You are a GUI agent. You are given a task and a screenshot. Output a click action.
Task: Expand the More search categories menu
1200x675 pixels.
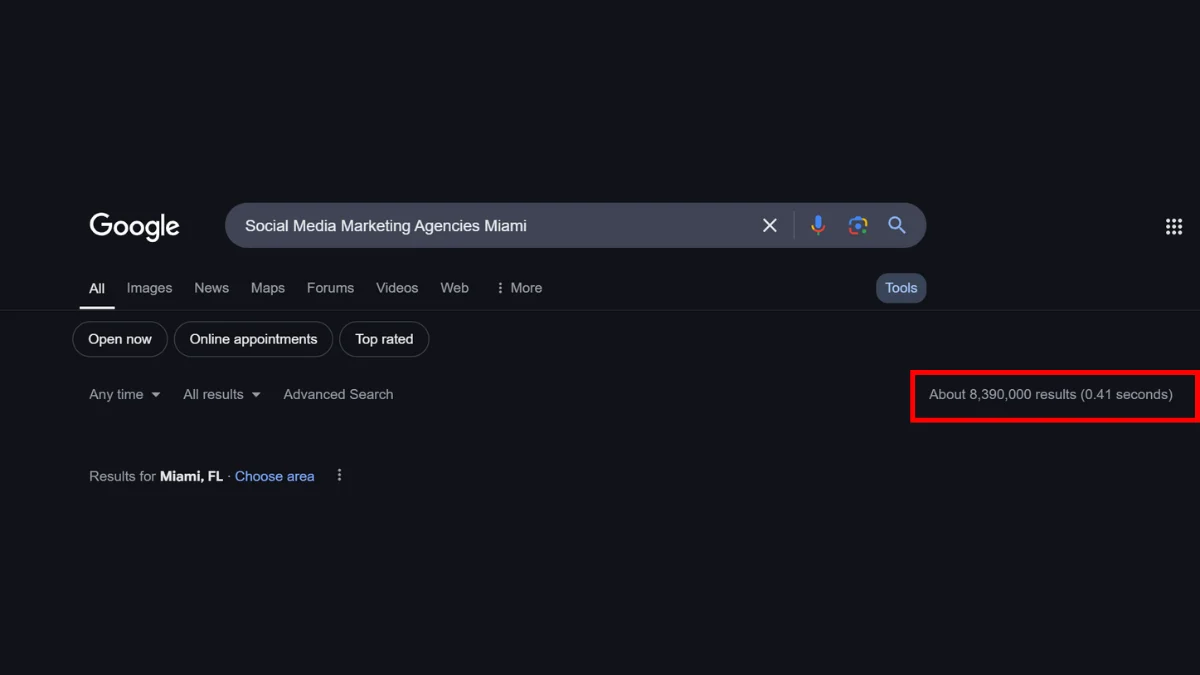[x=518, y=288]
